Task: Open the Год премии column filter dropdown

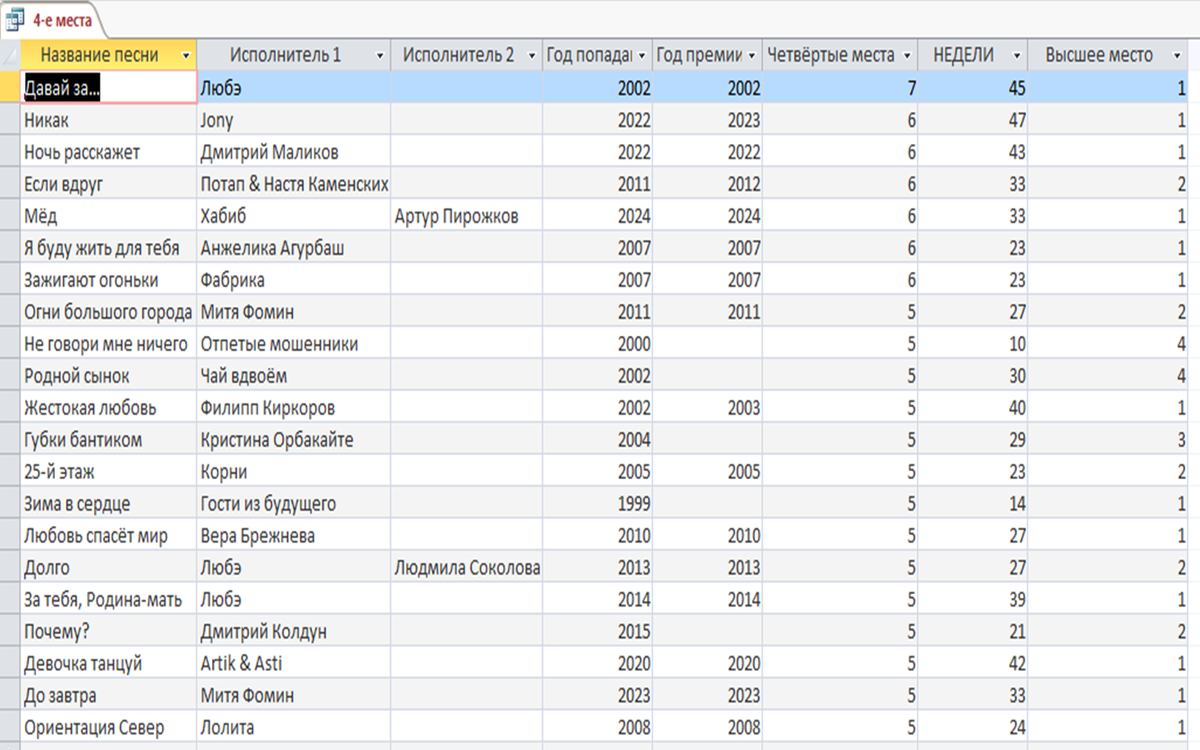Action: coord(752,55)
